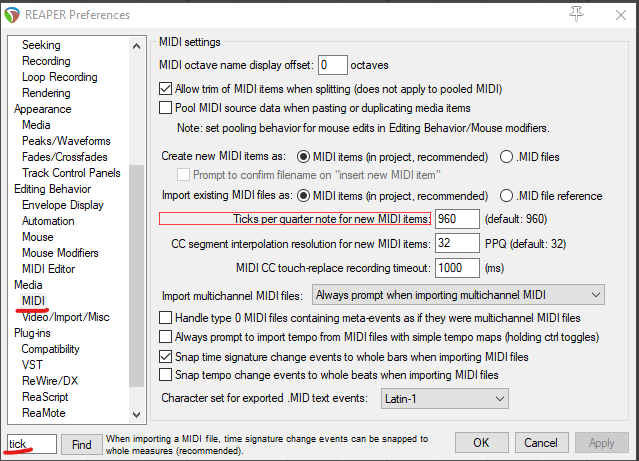Open ReWire/DX preferences page

(50, 381)
